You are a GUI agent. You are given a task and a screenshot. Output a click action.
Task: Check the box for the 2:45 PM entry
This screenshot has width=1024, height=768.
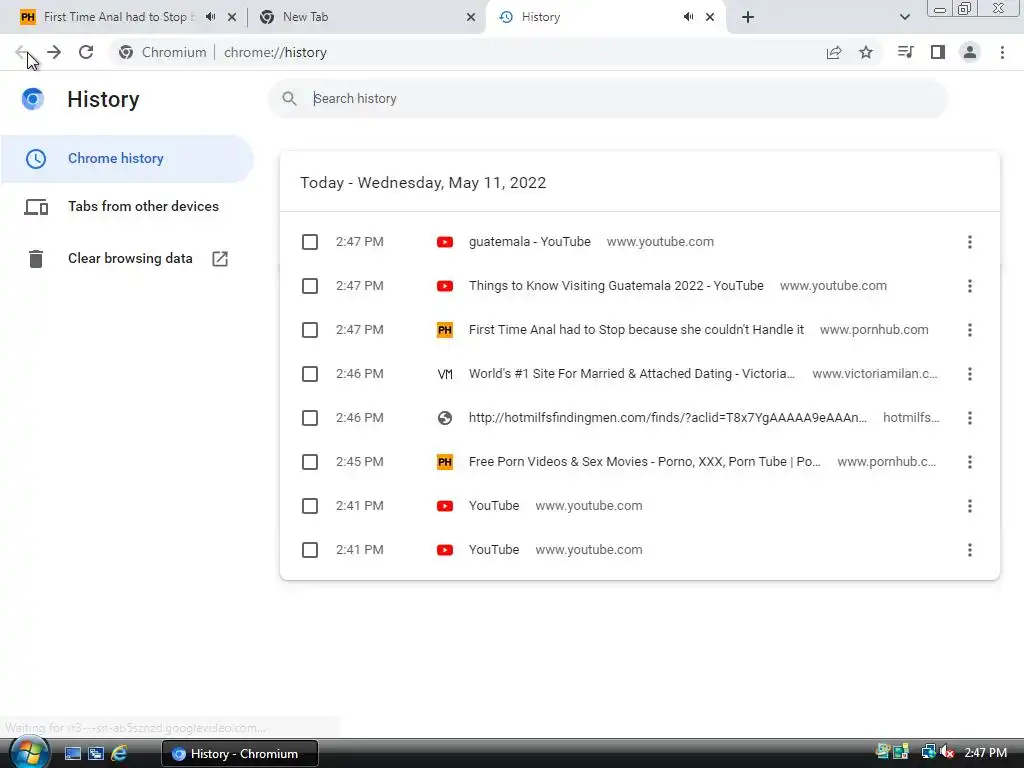pos(310,462)
